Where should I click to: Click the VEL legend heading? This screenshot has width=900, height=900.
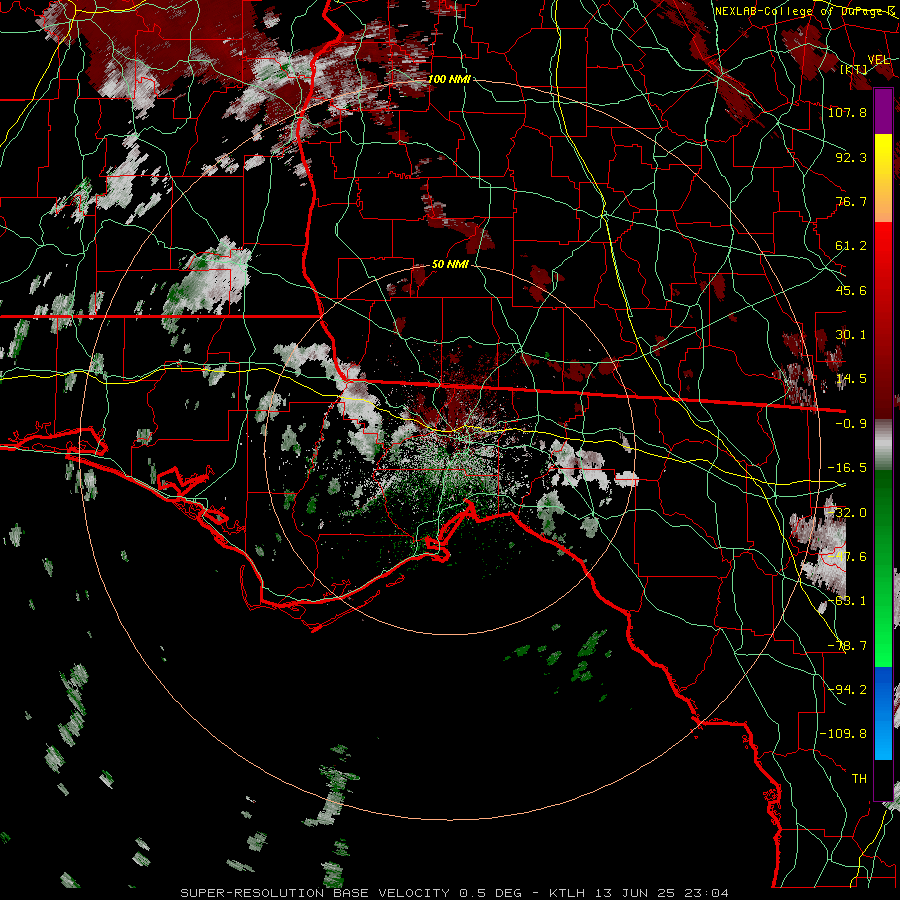[878, 60]
